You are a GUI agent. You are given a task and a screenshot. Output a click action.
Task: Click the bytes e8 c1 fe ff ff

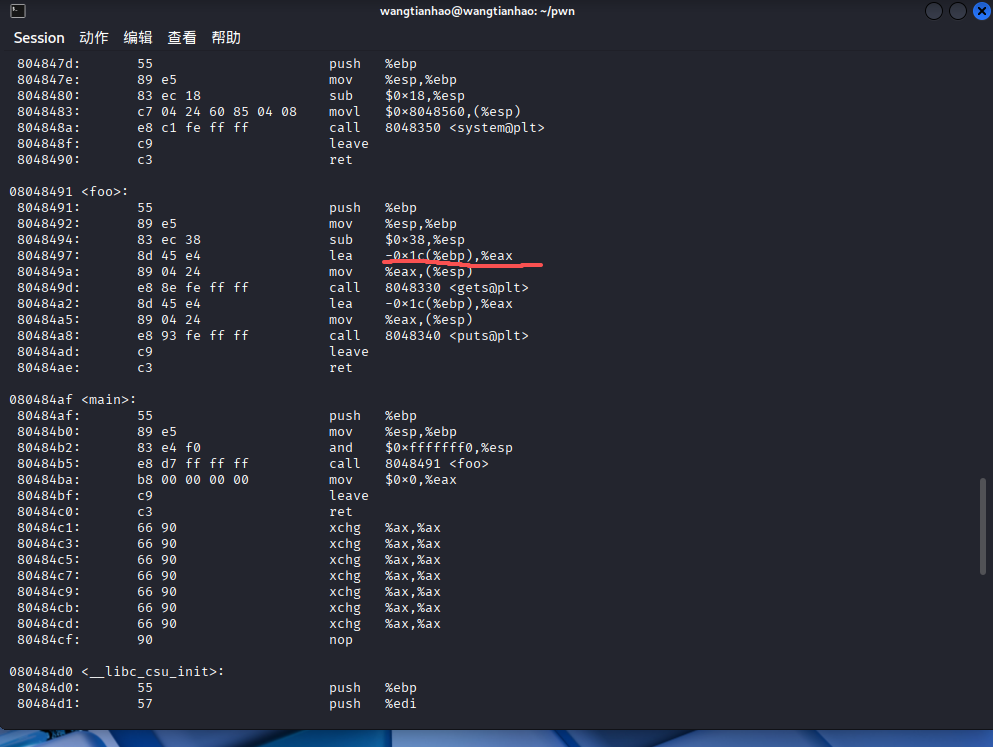click(x=193, y=128)
